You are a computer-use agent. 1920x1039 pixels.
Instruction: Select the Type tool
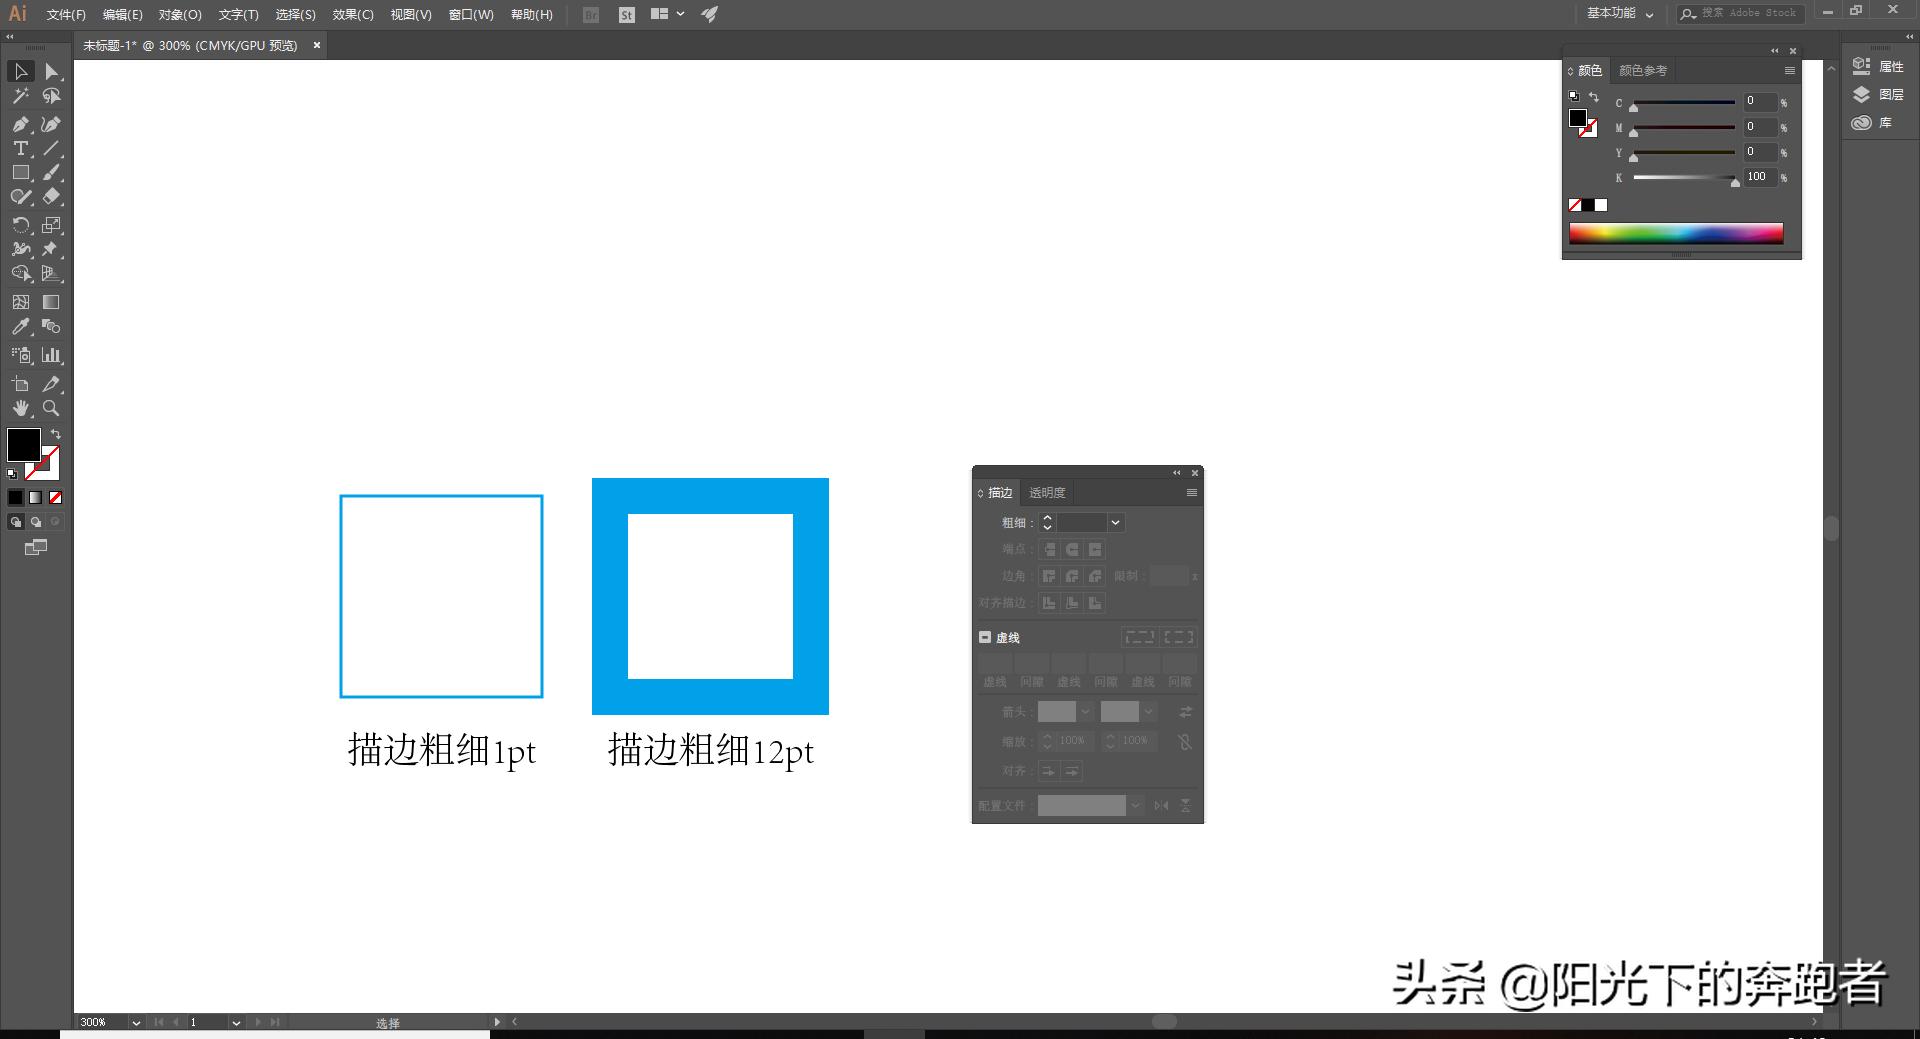pos(20,149)
